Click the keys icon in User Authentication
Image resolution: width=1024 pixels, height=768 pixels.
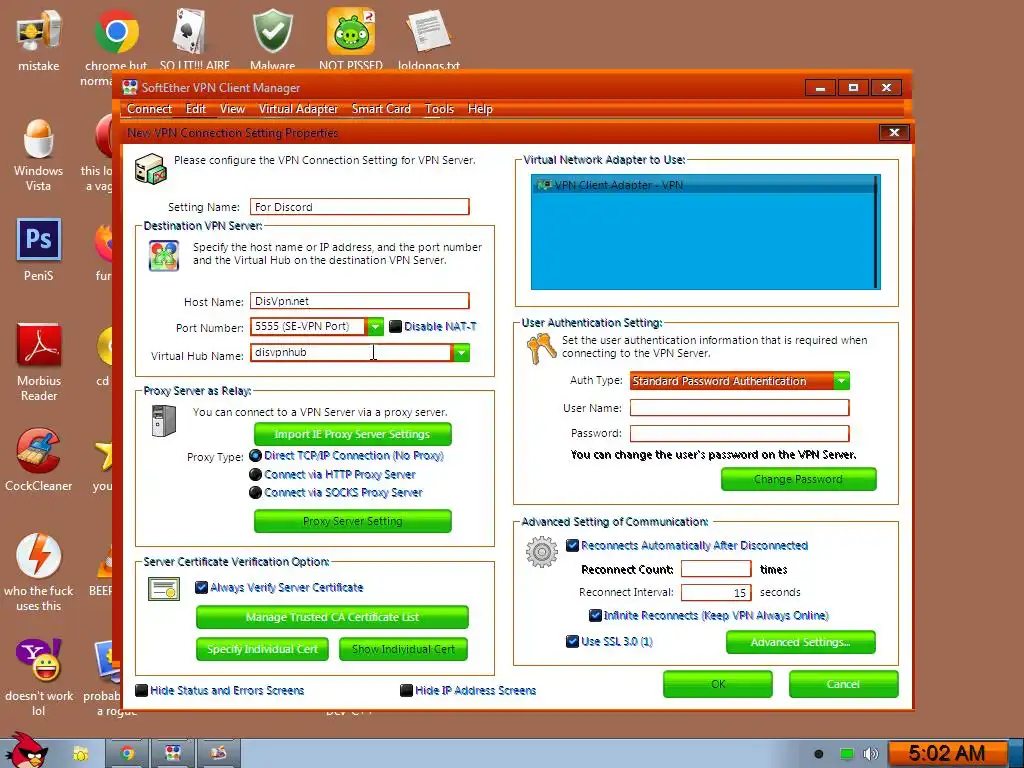[541, 349]
